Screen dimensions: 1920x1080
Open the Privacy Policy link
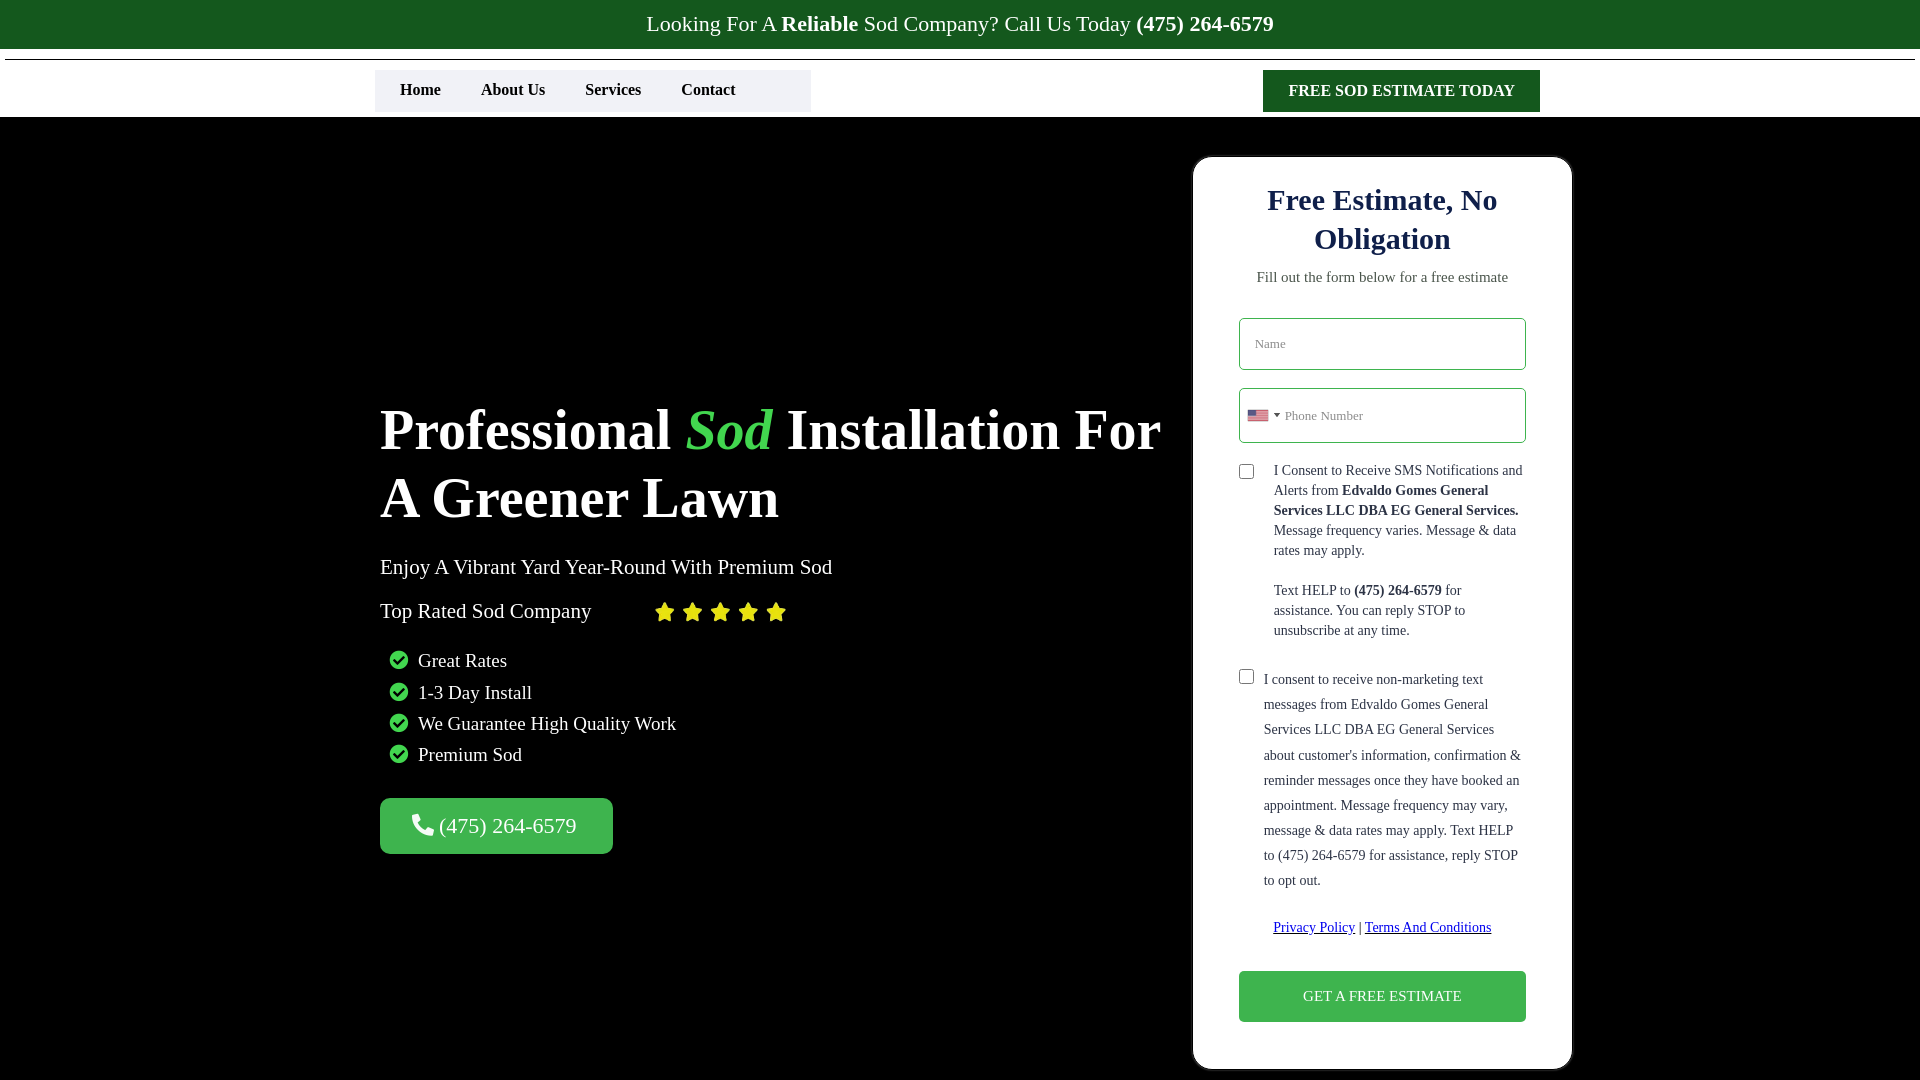click(x=1313, y=928)
